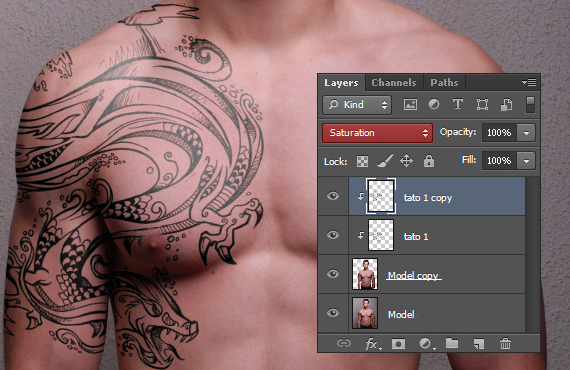Click Opacity 100% value field
Screen dimensions: 570x370
coord(499,133)
